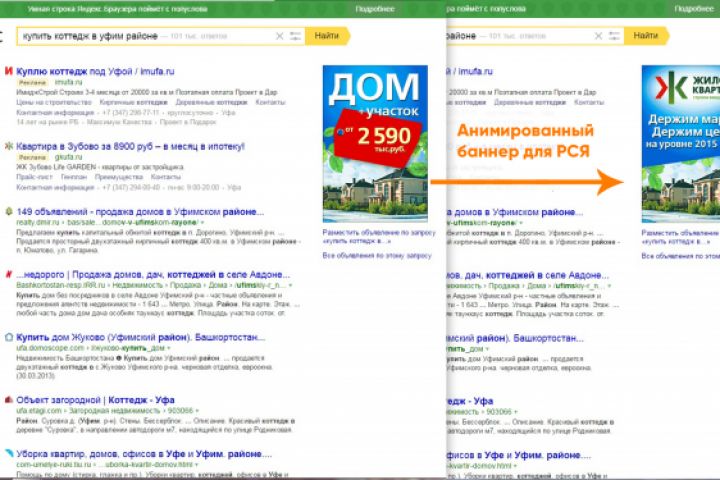Click the favicon beside 'Объект загородной' result

click(8, 400)
